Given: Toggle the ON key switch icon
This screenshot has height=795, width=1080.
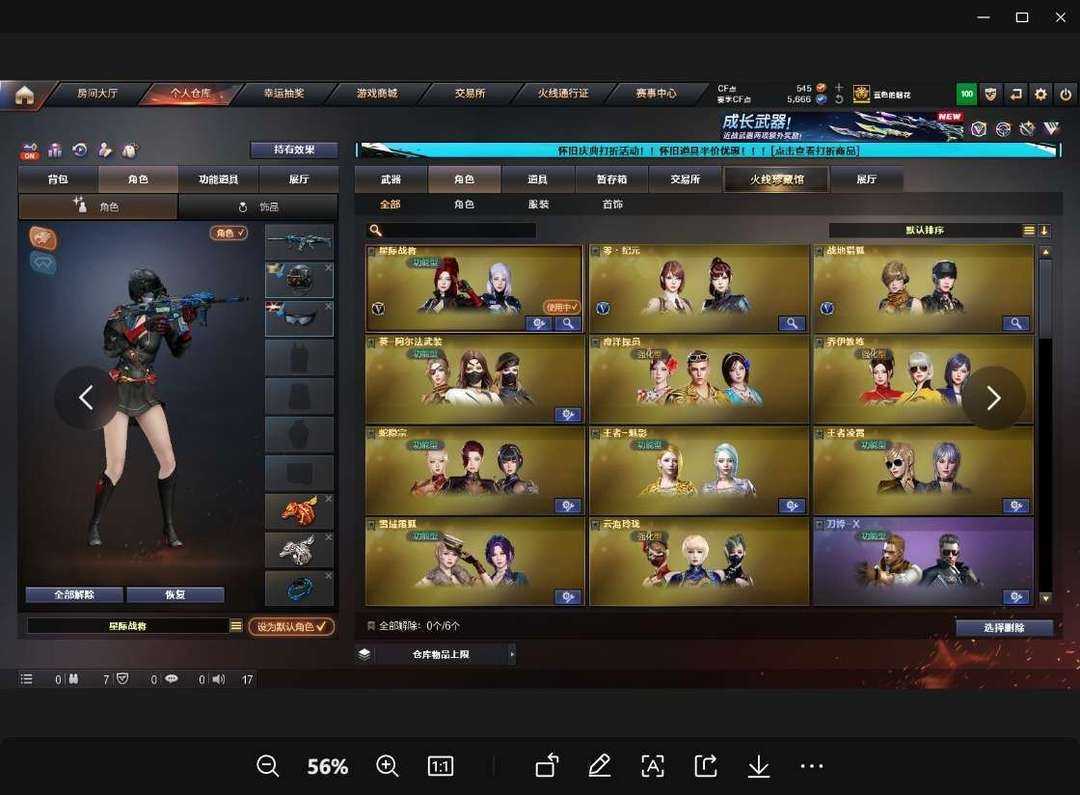Looking at the screenshot, I should 30,151.
